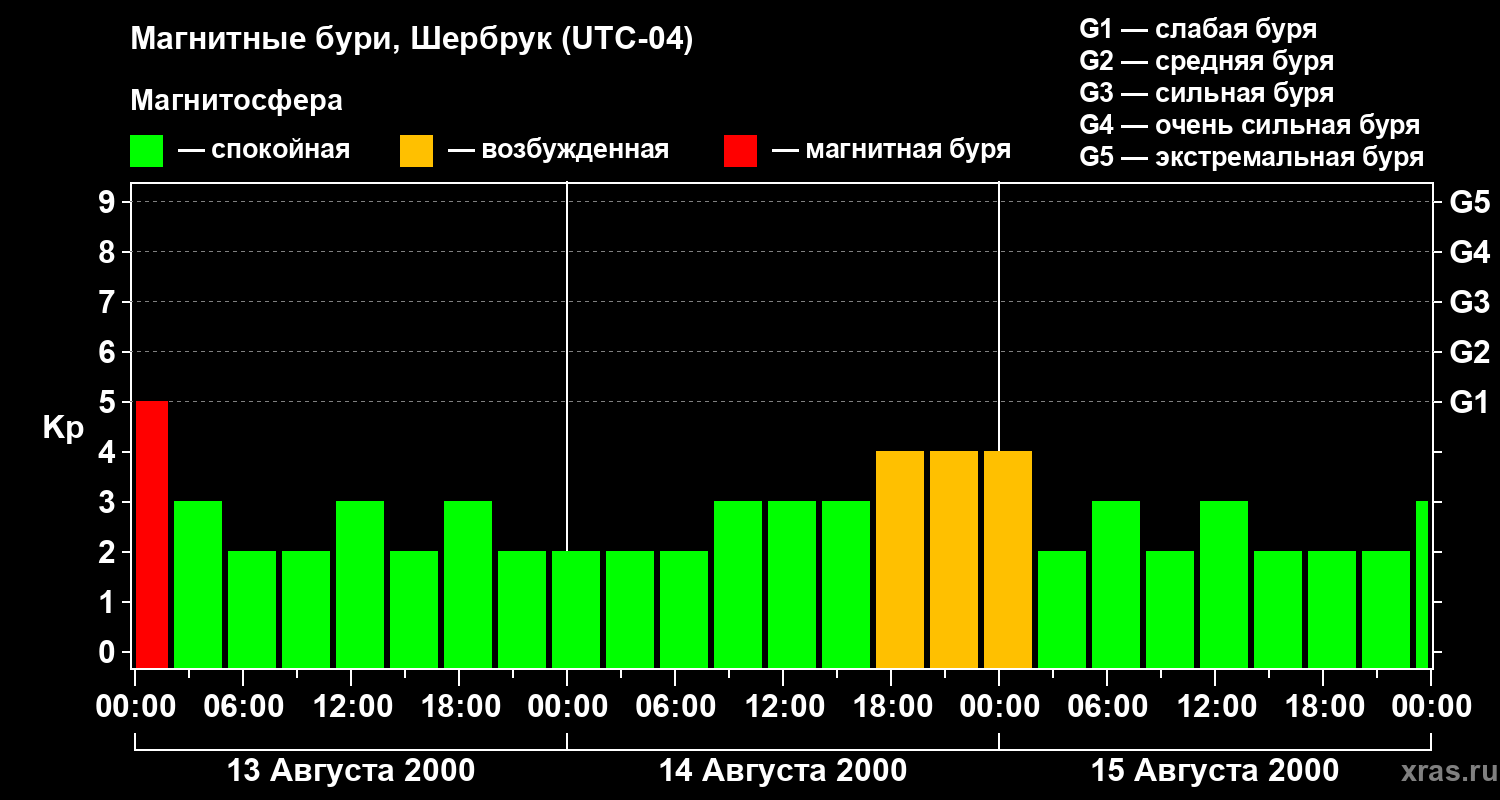Click the '5' value on the Kp axis
Viewport: 1500px width, 800px height.
click(x=109, y=402)
